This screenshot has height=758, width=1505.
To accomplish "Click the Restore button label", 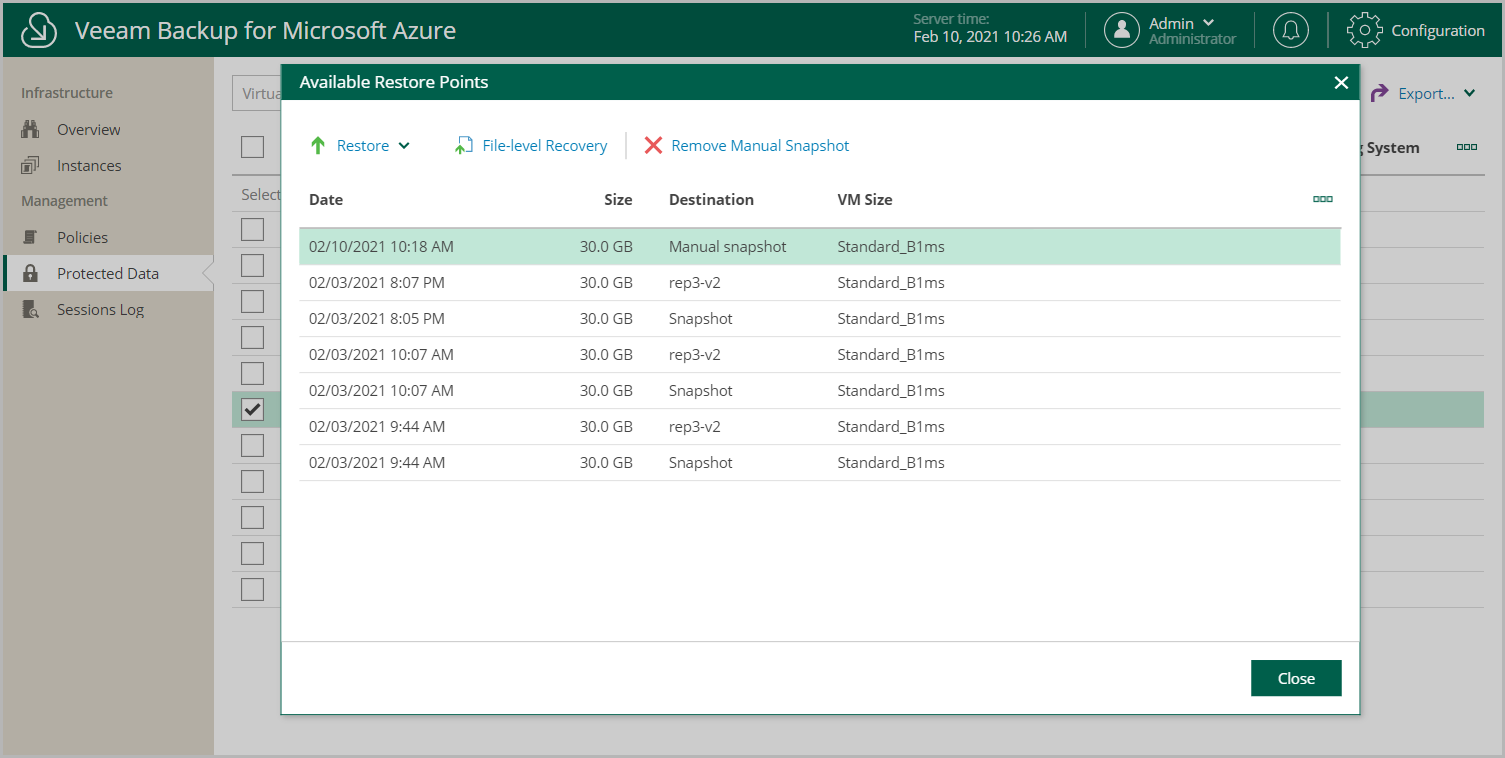I will pos(363,146).
